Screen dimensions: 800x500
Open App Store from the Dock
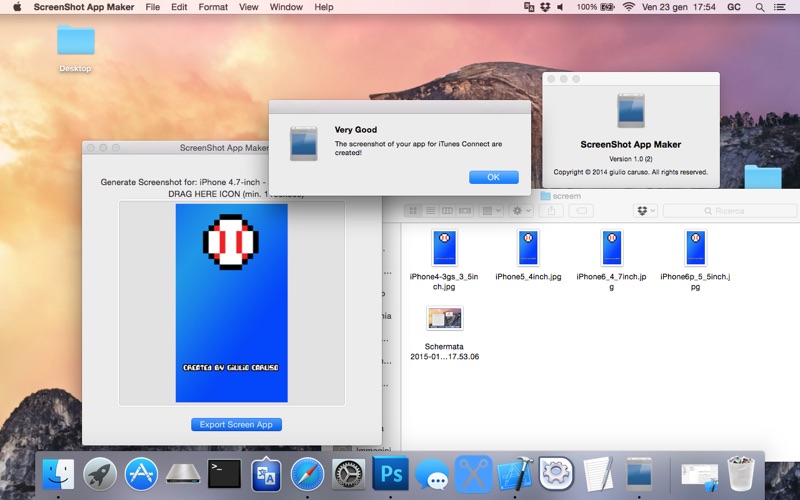141,474
